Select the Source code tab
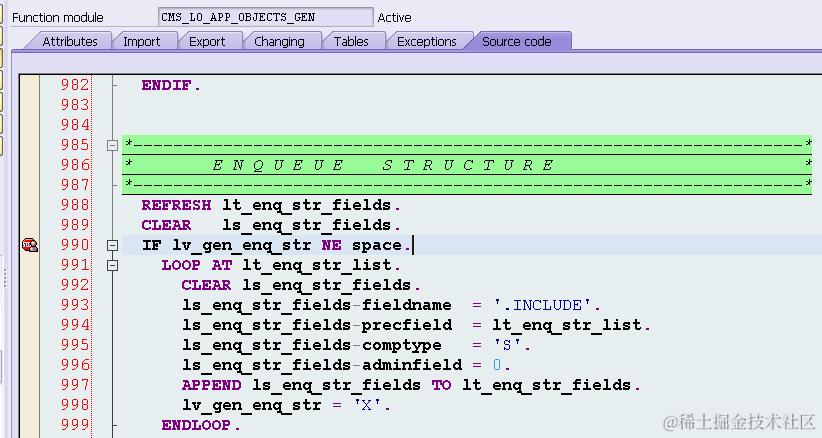Viewport: 822px width, 438px height. [517, 41]
